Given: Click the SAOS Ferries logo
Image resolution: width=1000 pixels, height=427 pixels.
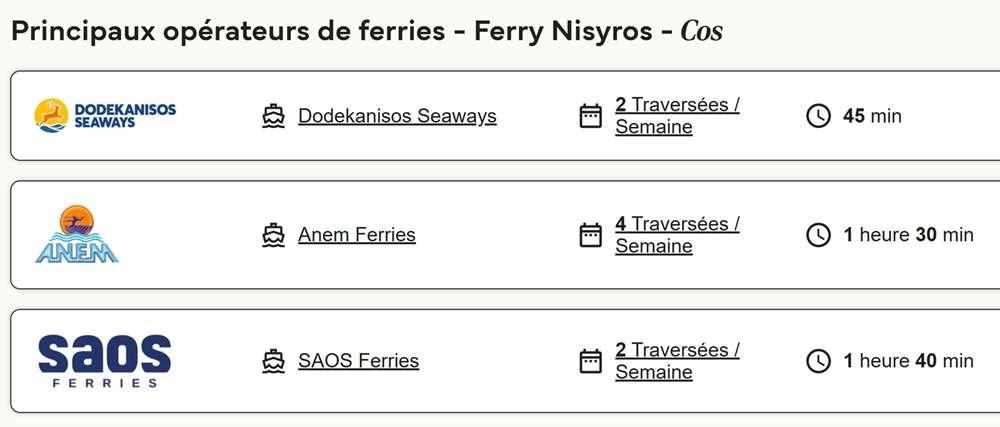Looking at the screenshot, I should 104,361.
